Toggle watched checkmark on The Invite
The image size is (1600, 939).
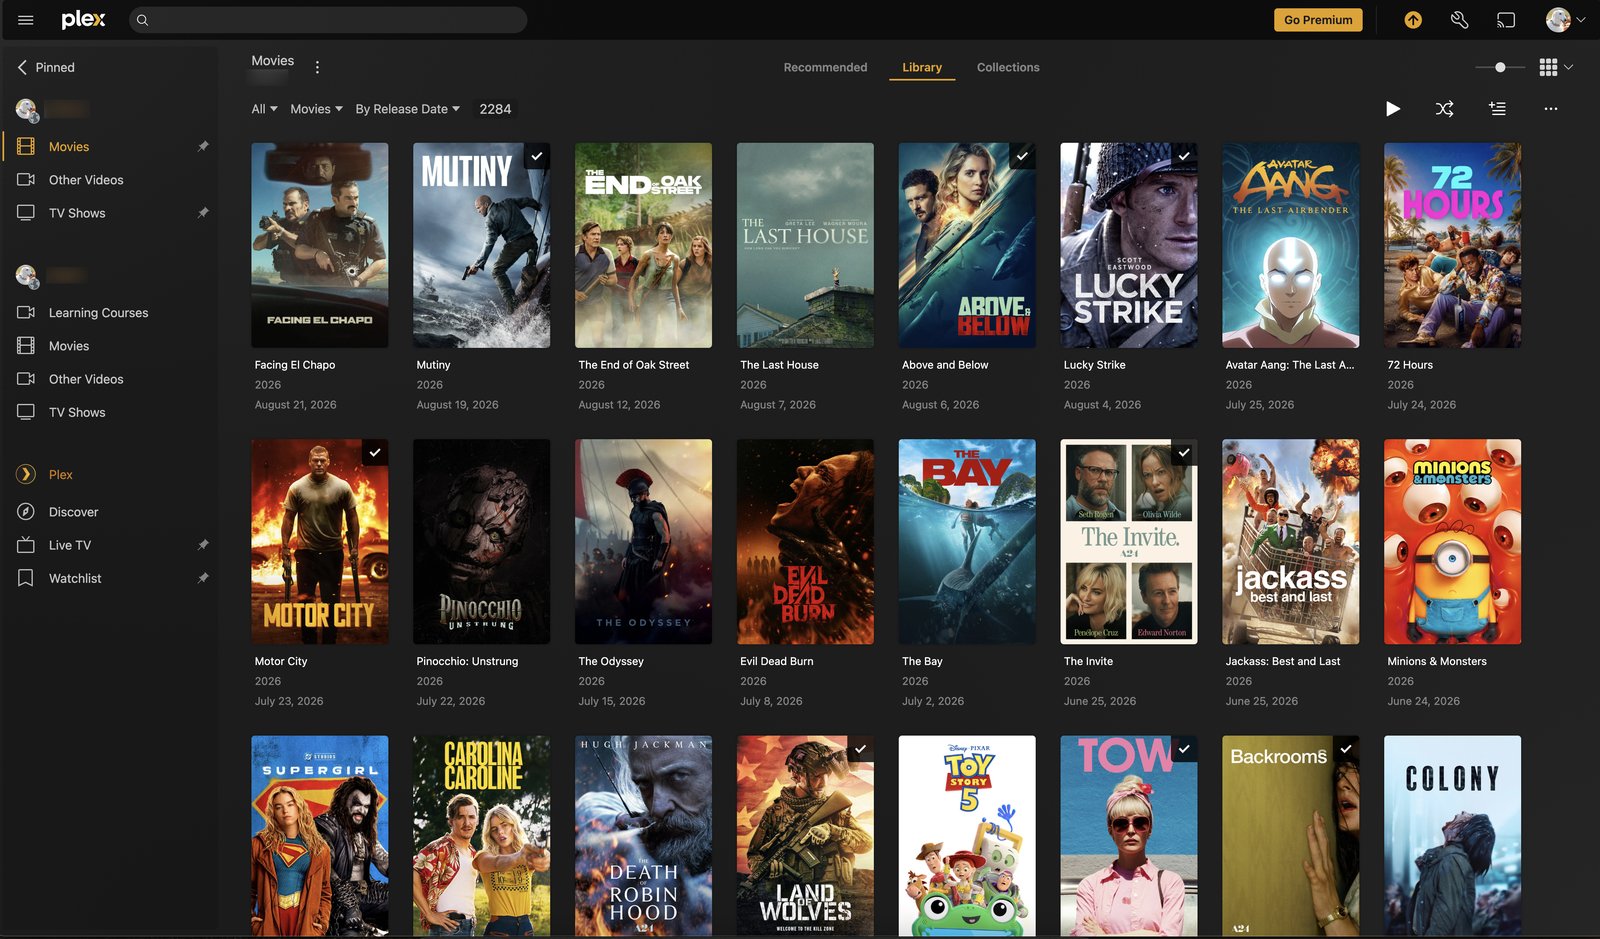click(x=1184, y=452)
